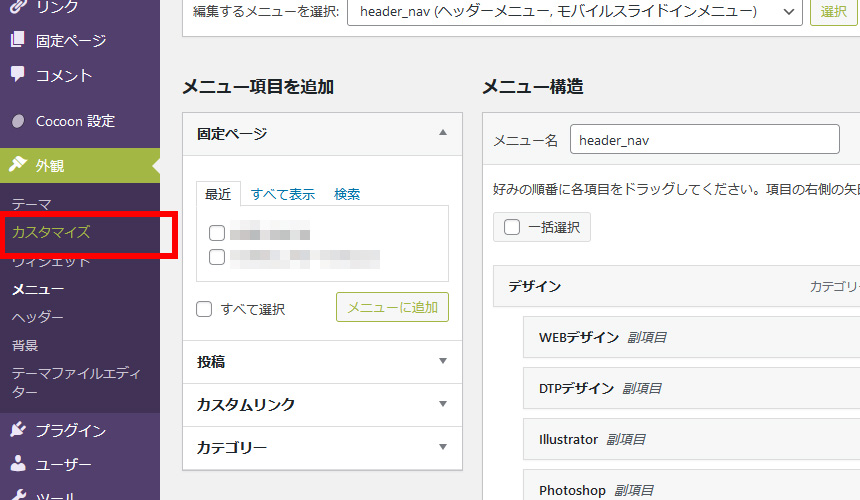This screenshot has height=500, width=860.
Task: Open the 編集するメニューを選択 dropdown
Action: 575,12
